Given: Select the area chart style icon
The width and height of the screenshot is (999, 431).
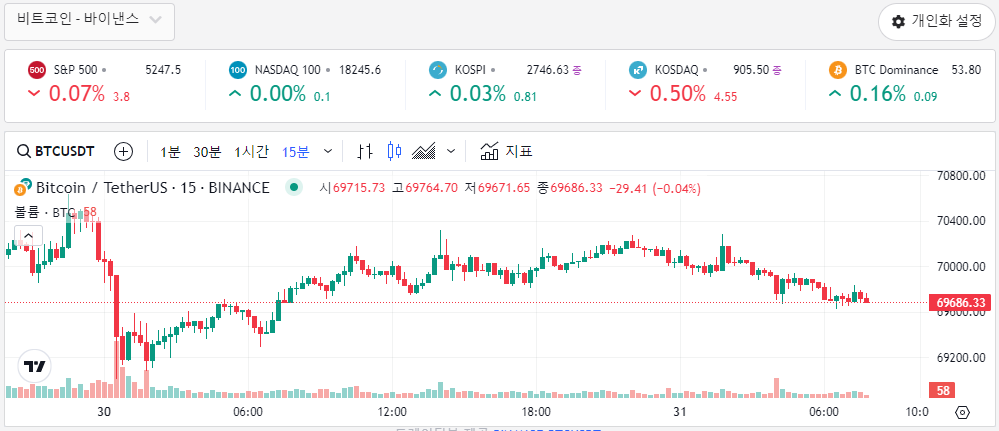Looking at the screenshot, I should tap(424, 152).
